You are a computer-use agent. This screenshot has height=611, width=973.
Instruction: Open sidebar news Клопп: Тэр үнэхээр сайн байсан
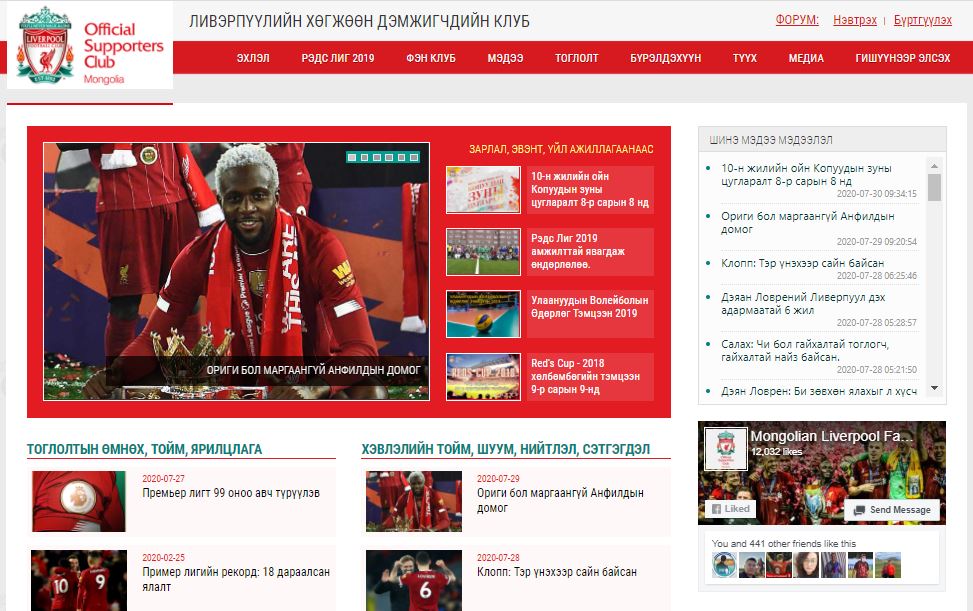[x=802, y=263]
